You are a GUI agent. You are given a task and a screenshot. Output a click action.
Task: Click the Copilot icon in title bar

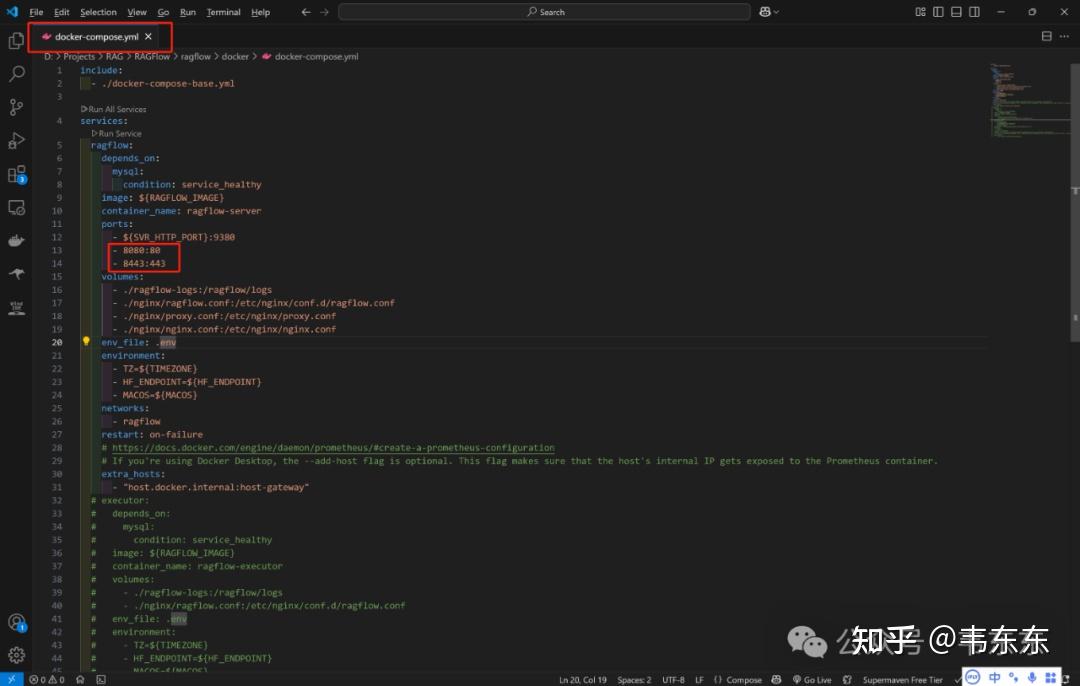pos(765,12)
